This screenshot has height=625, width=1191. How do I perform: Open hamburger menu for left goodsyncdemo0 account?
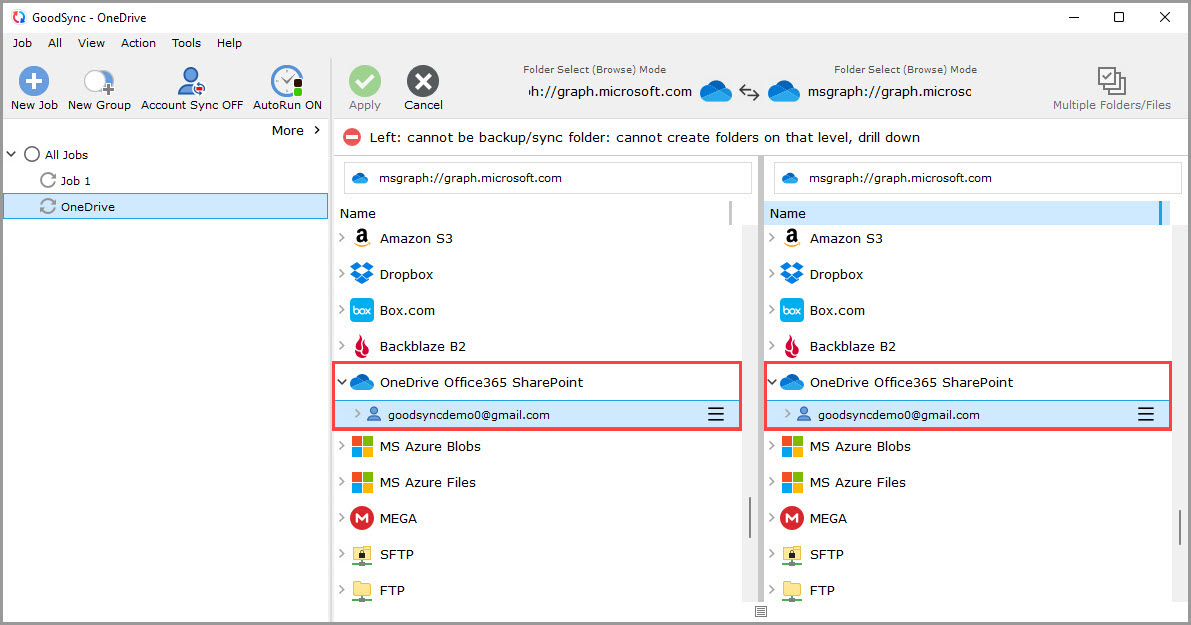click(716, 414)
